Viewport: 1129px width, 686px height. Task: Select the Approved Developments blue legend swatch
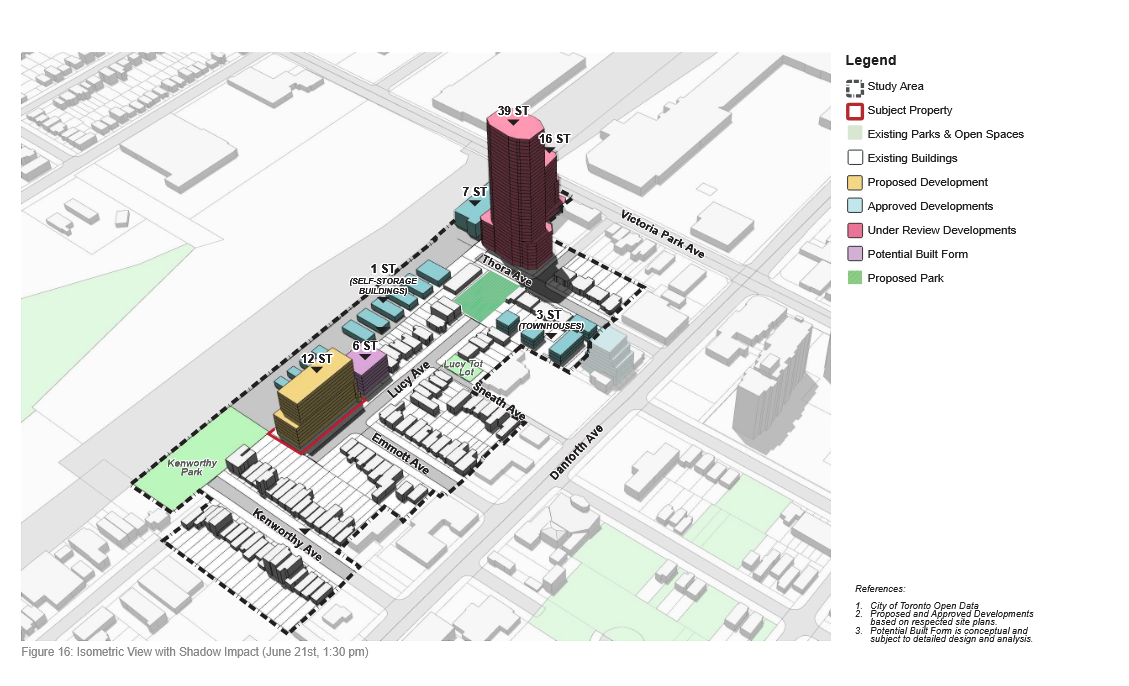(854, 206)
